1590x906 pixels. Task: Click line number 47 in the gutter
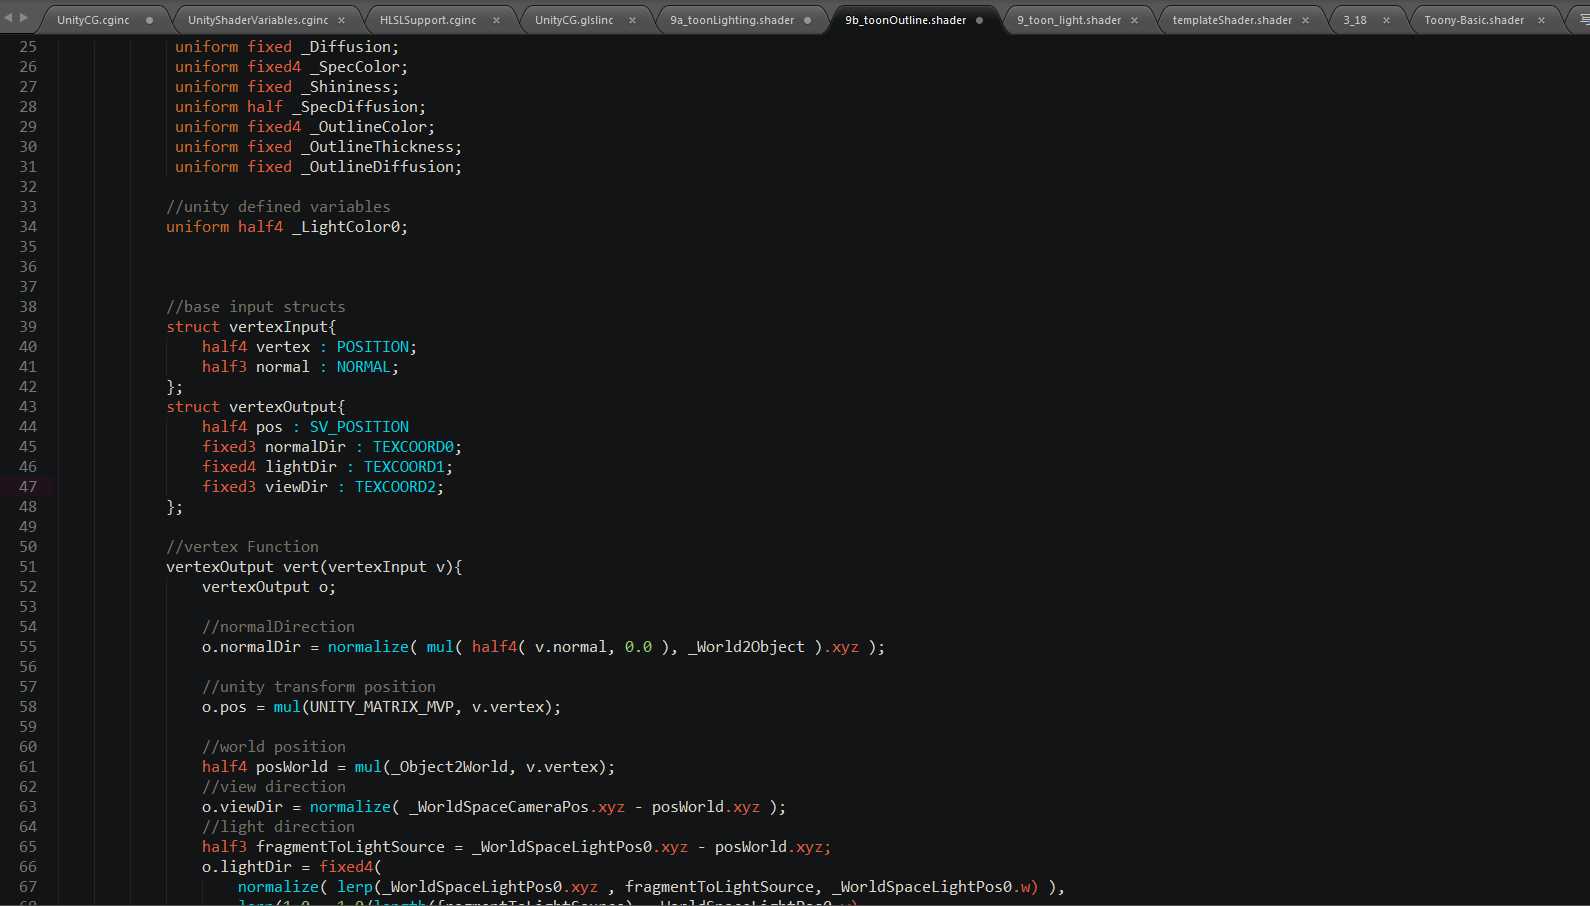click(x=28, y=487)
